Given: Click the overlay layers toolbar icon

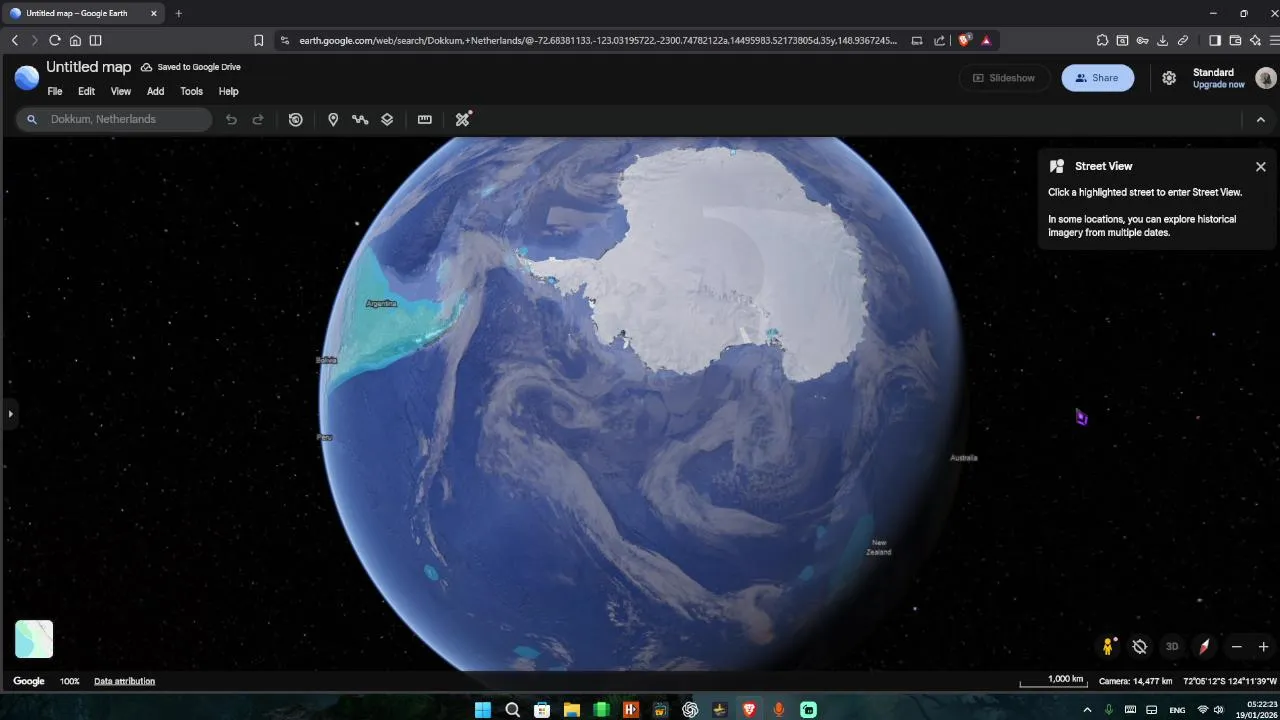Looking at the screenshot, I should tap(387, 119).
